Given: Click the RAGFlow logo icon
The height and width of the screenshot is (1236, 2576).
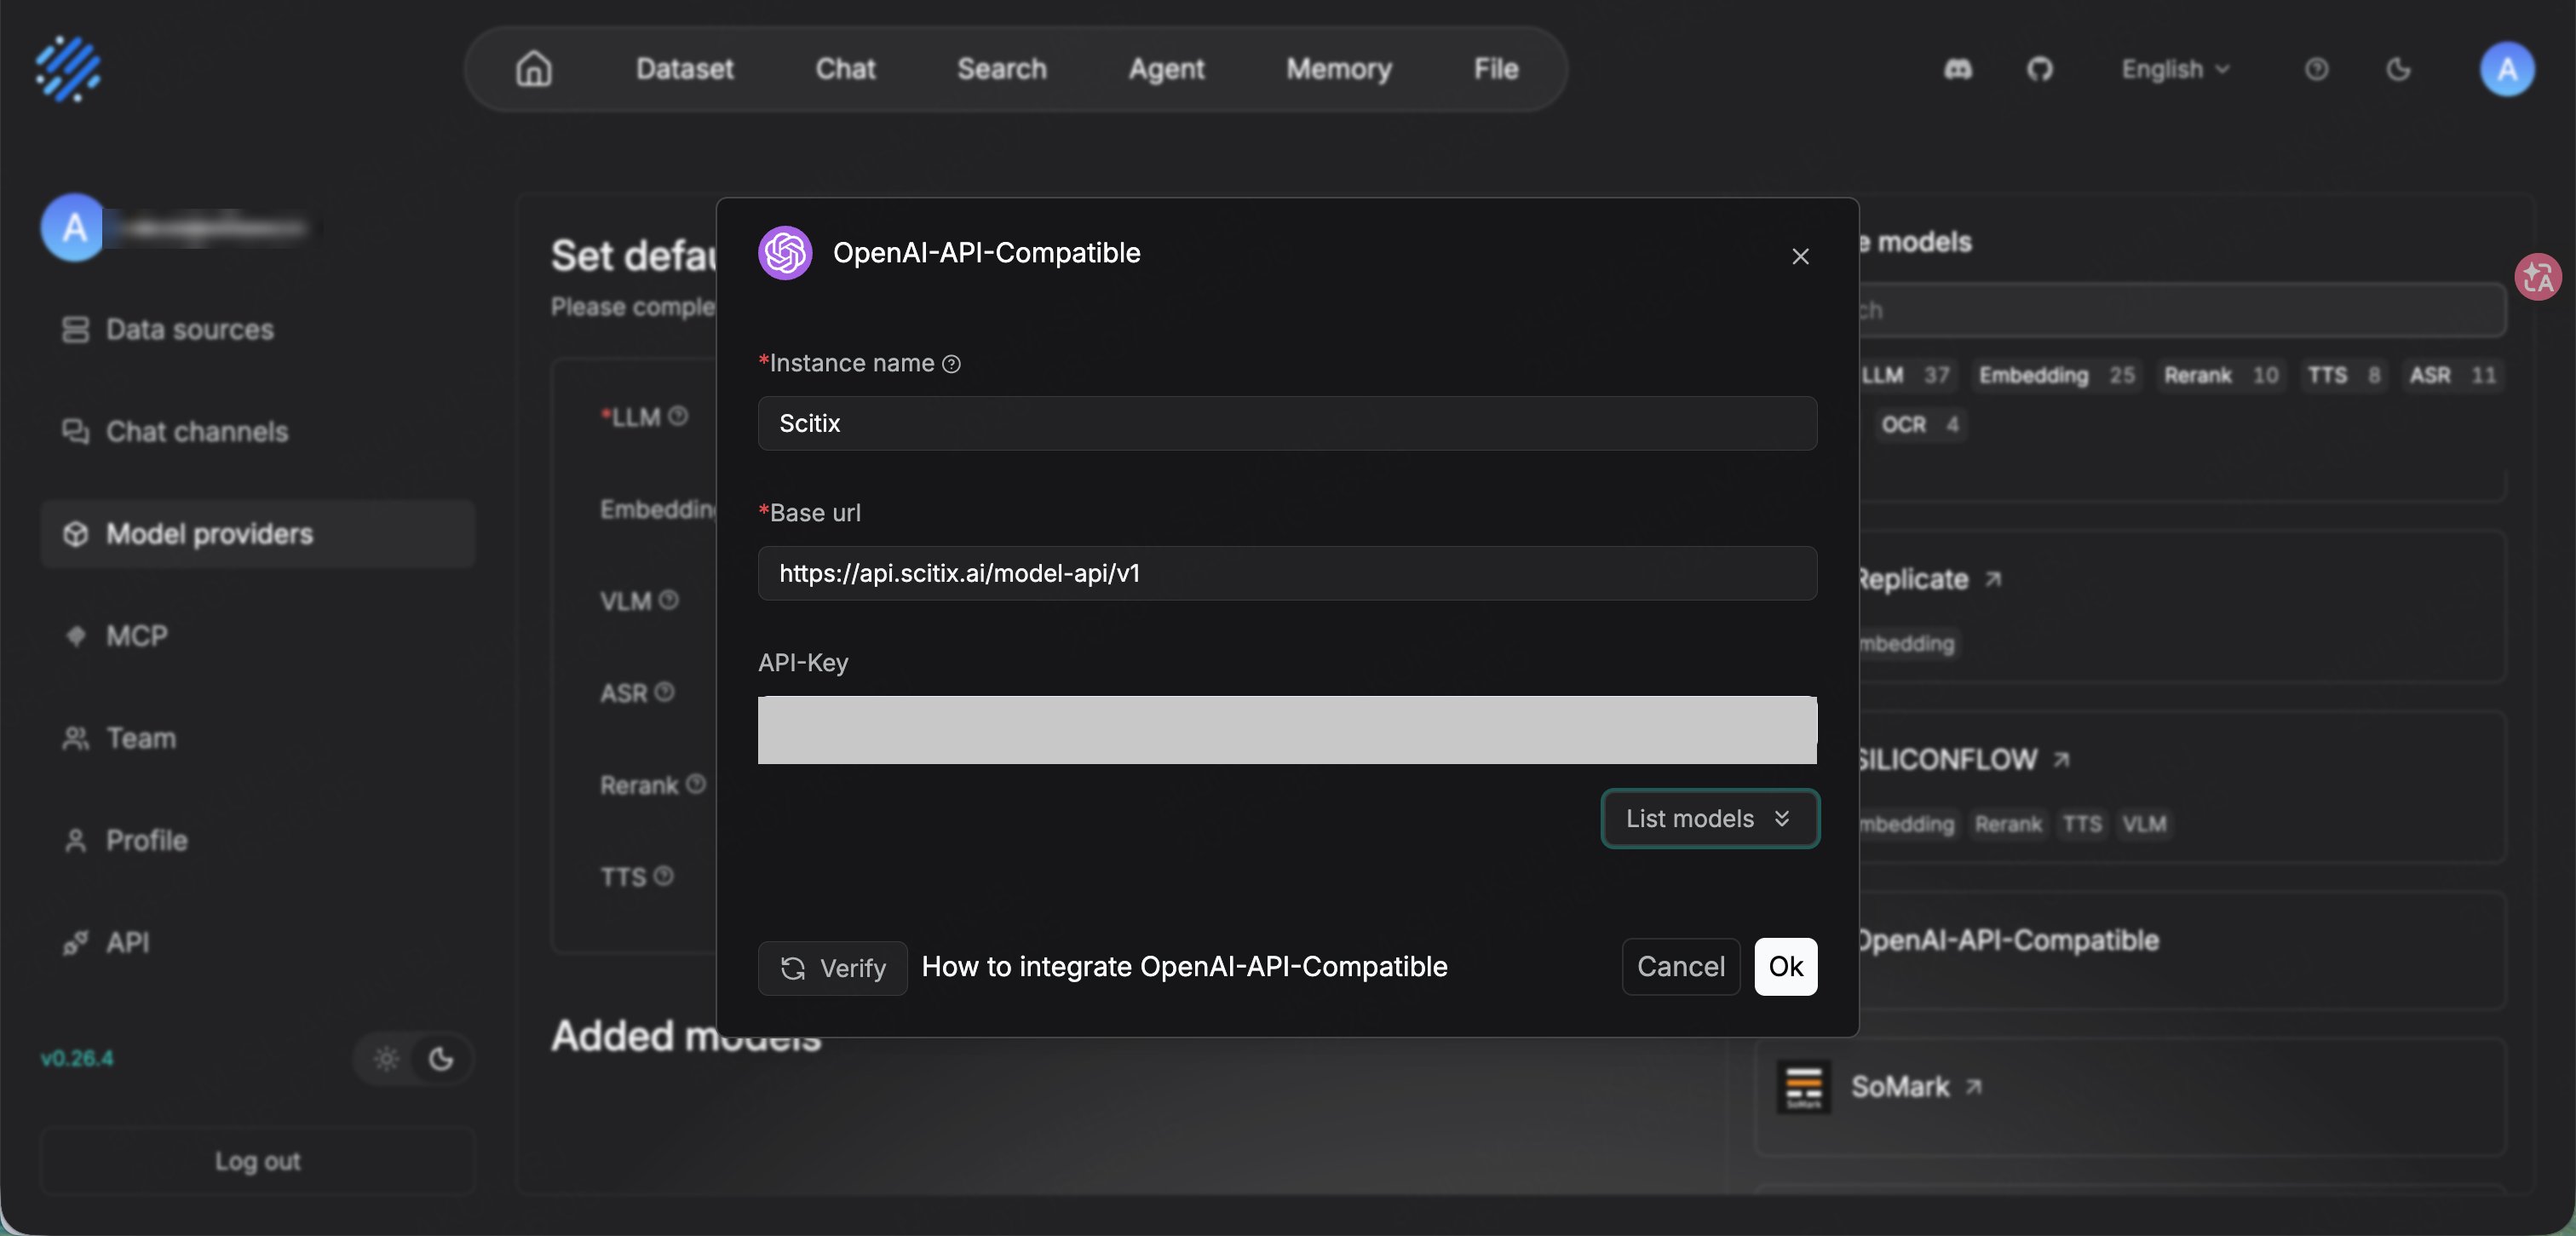Looking at the screenshot, I should click(68, 69).
